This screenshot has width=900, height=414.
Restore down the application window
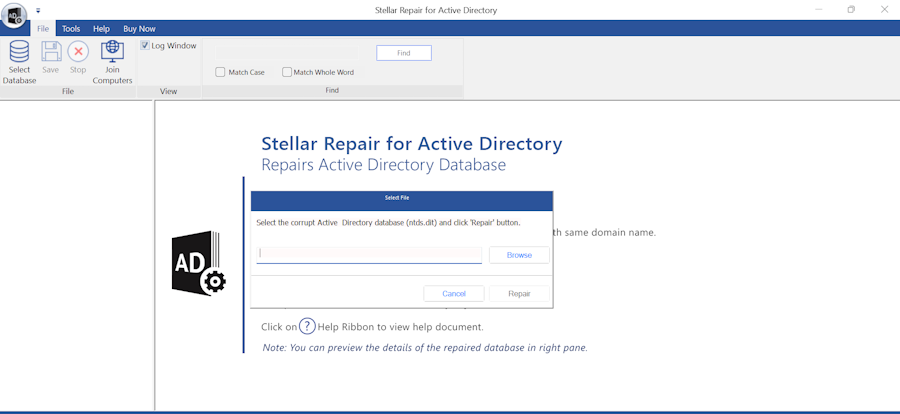pos(851,10)
